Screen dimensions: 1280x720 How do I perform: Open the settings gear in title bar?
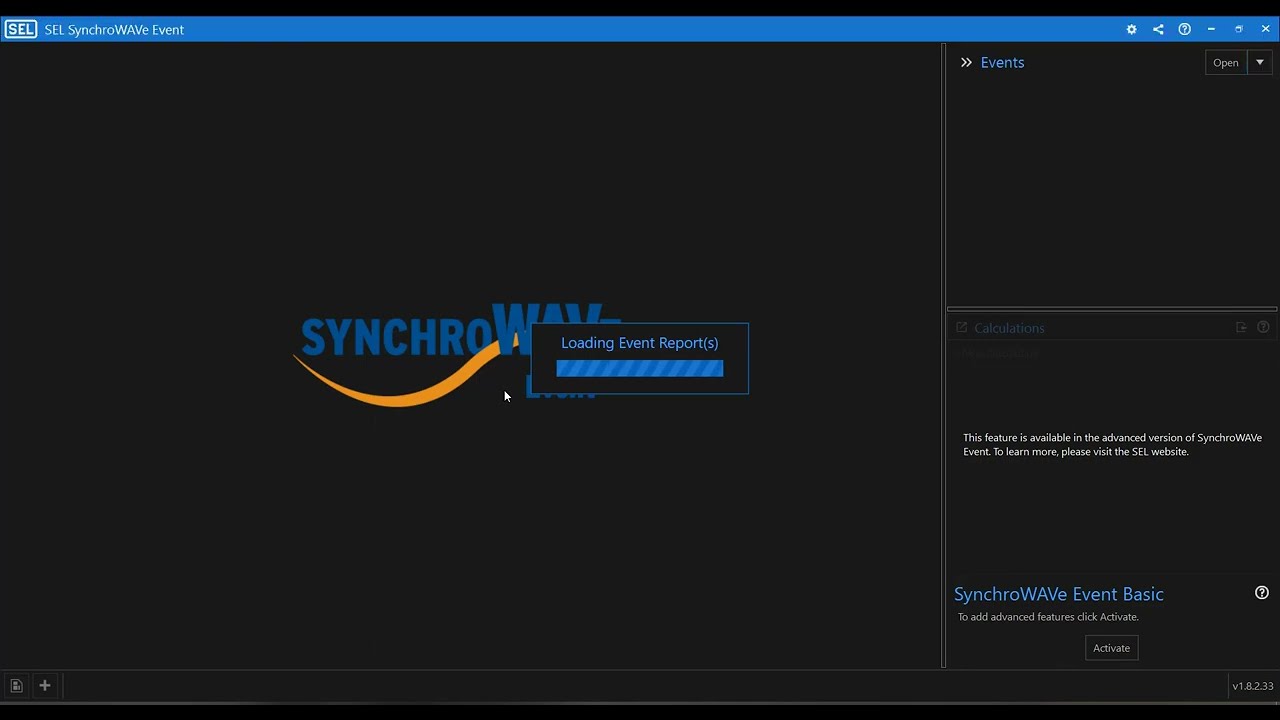point(1131,29)
